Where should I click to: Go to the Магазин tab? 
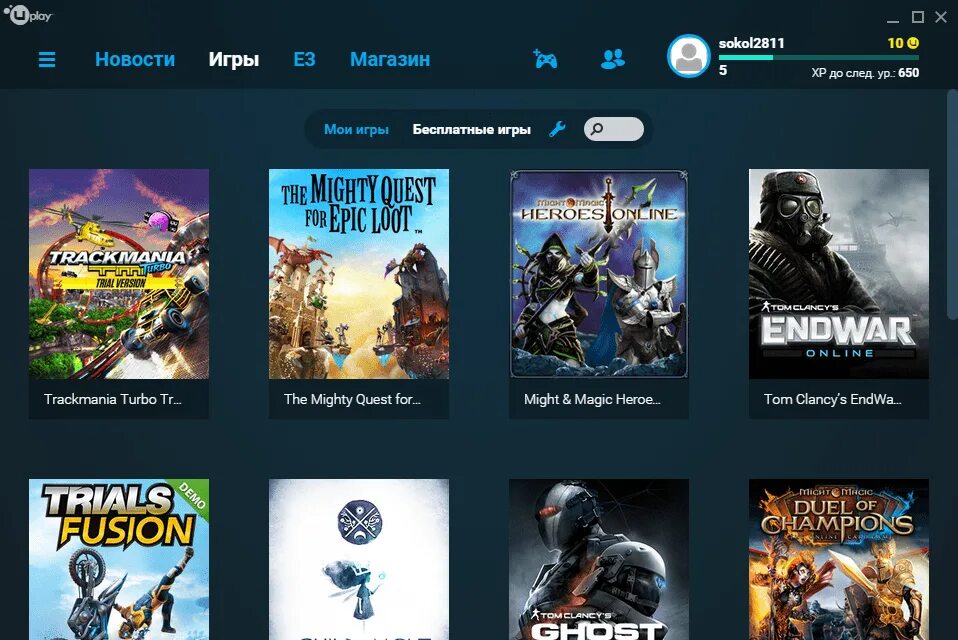[x=390, y=59]
